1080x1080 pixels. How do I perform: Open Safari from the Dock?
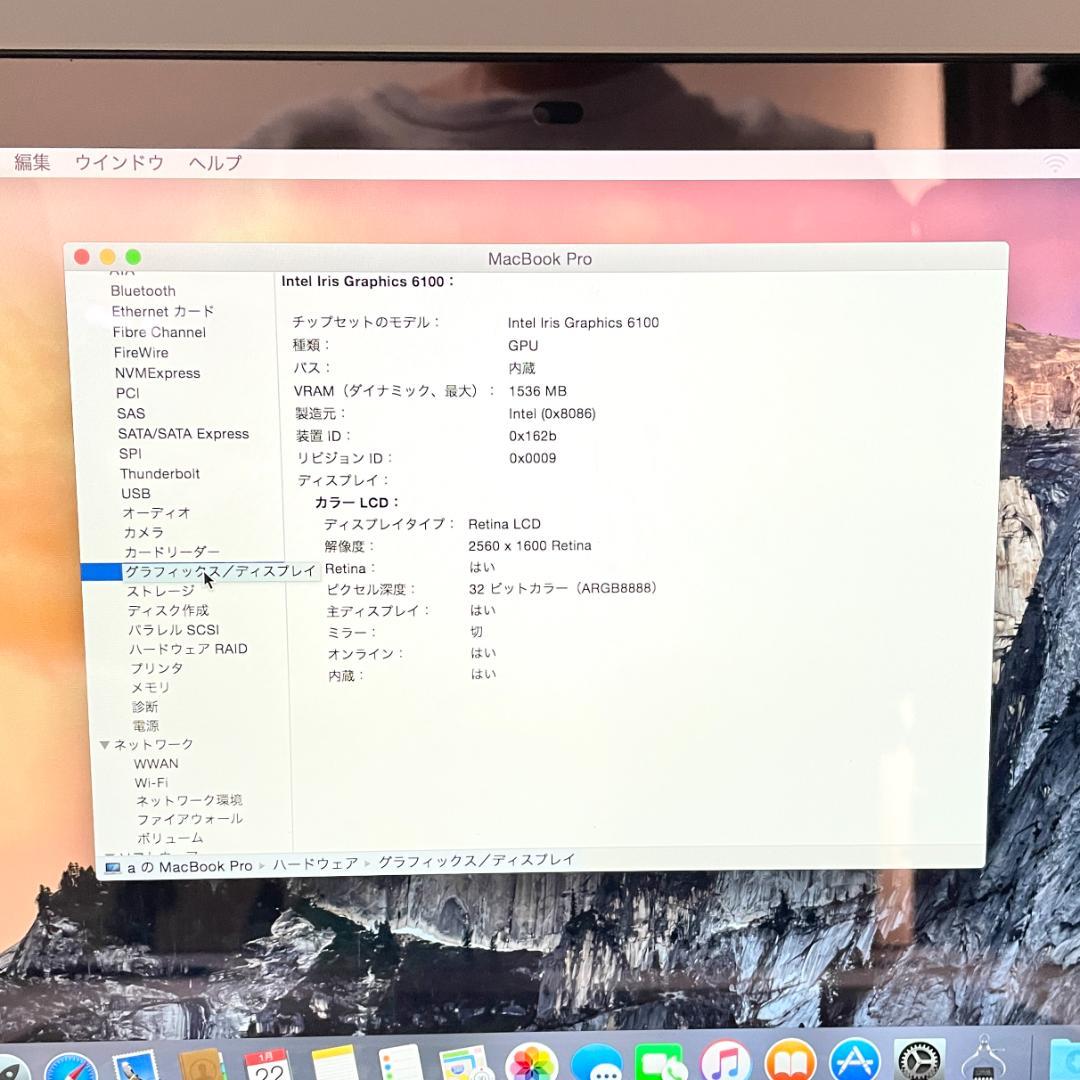68,1068
